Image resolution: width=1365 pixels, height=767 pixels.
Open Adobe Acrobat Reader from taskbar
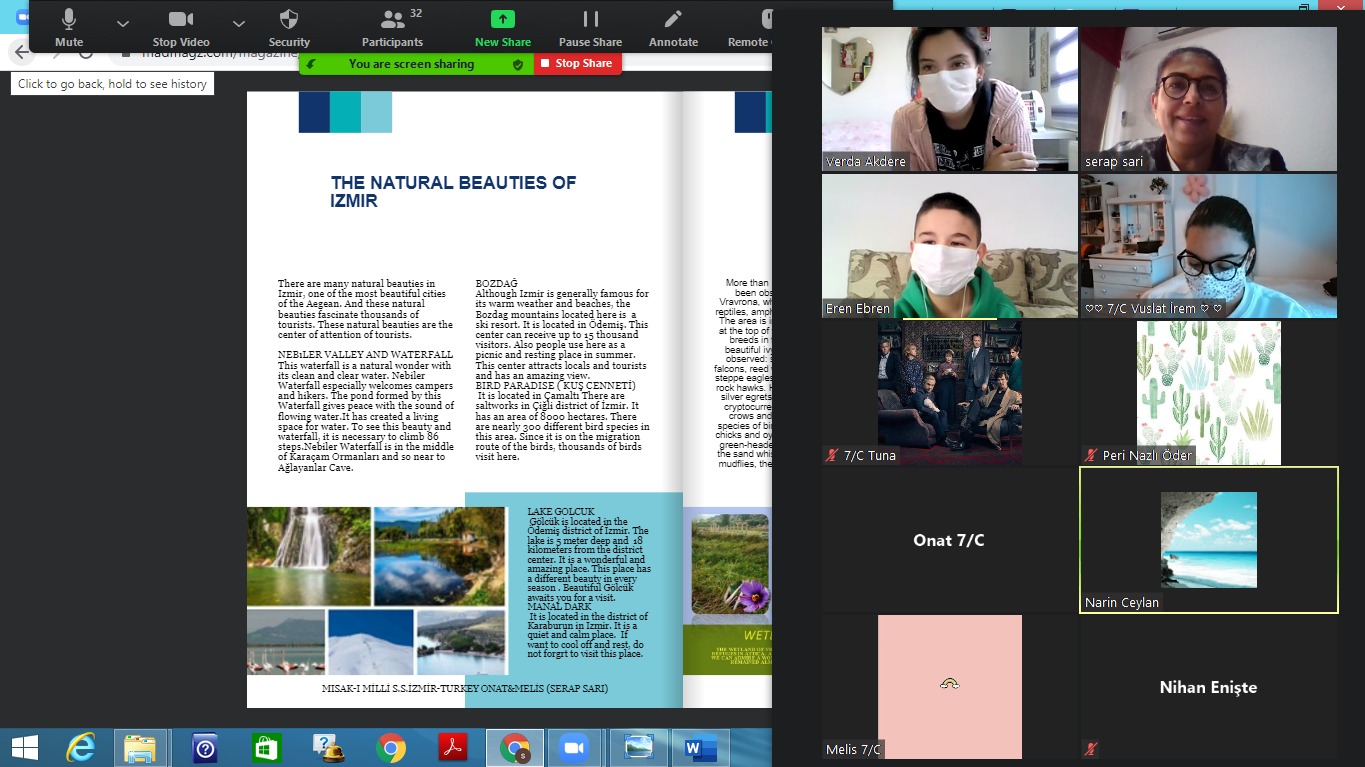(x=453, y=747)
